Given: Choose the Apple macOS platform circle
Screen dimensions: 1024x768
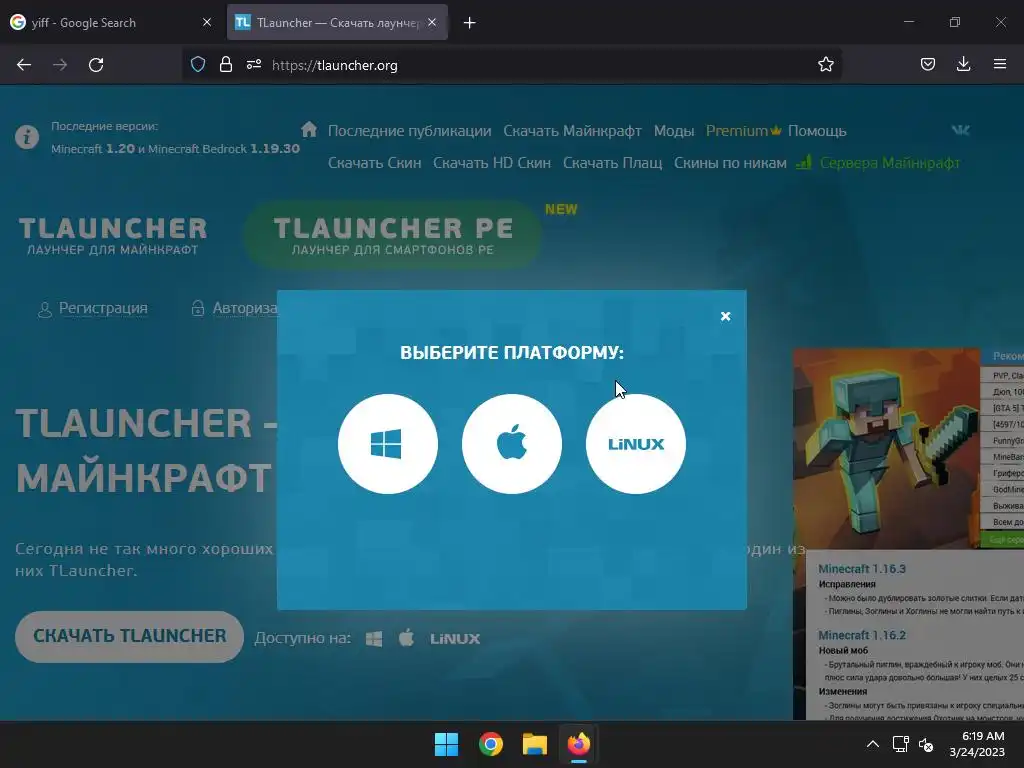Looking at the screenshot, I should point(511,444).
